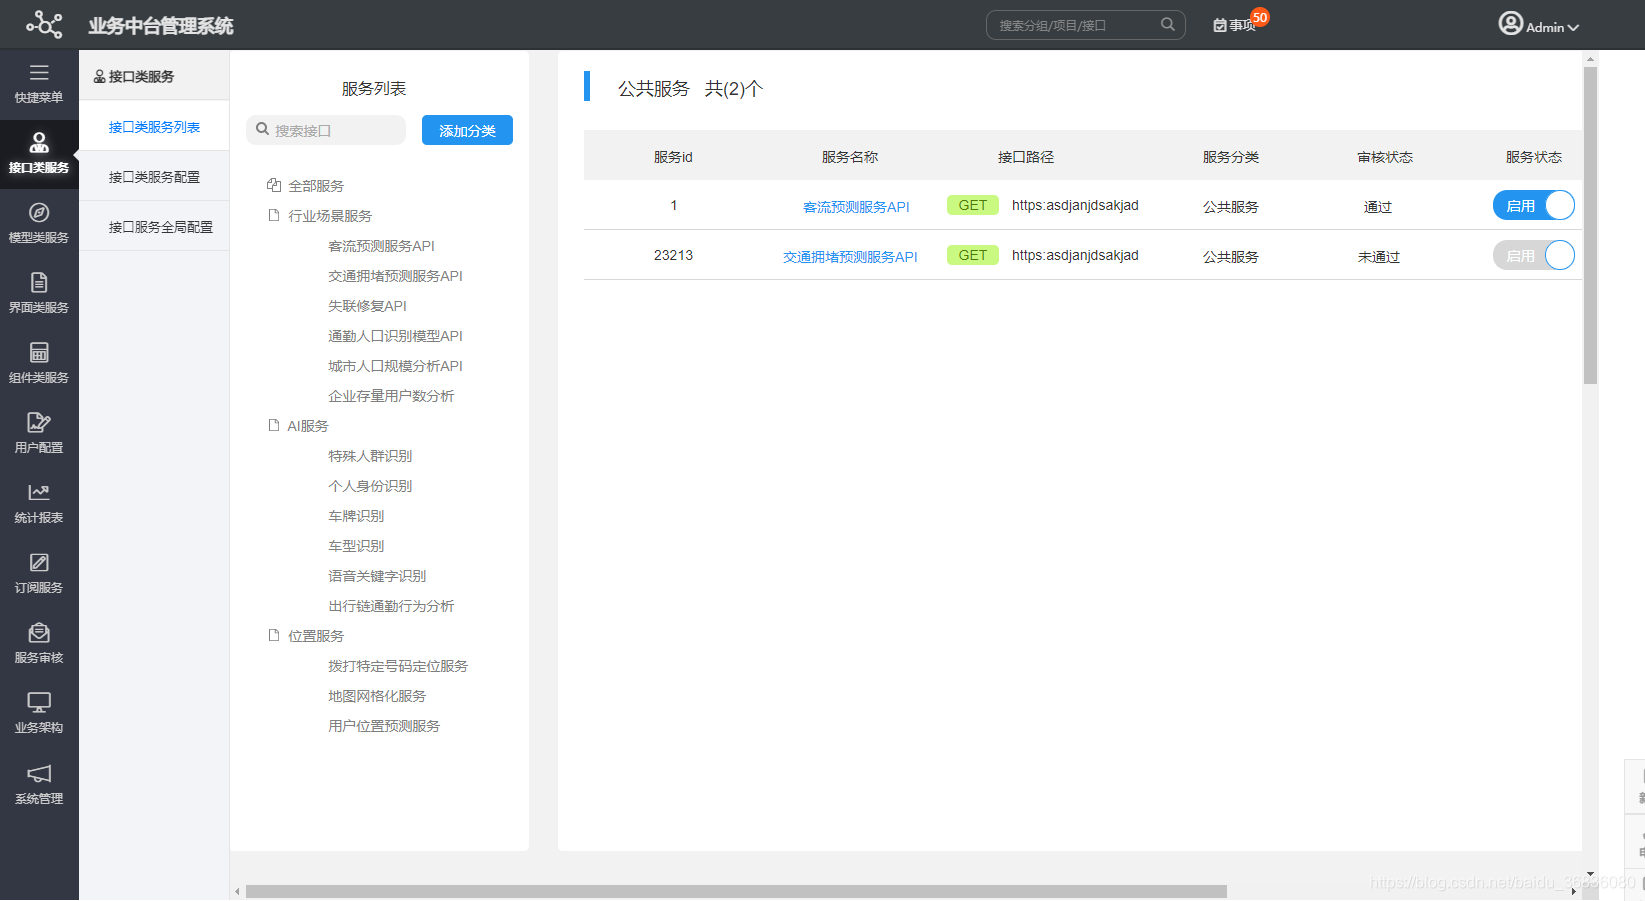Open 界面类服务 from the sidebar
Viewport: 1645px width, 901px height.
click(x=39, y=292)
